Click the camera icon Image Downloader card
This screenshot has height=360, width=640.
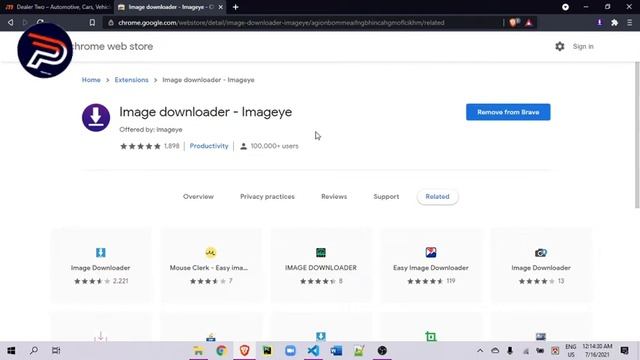541,253
